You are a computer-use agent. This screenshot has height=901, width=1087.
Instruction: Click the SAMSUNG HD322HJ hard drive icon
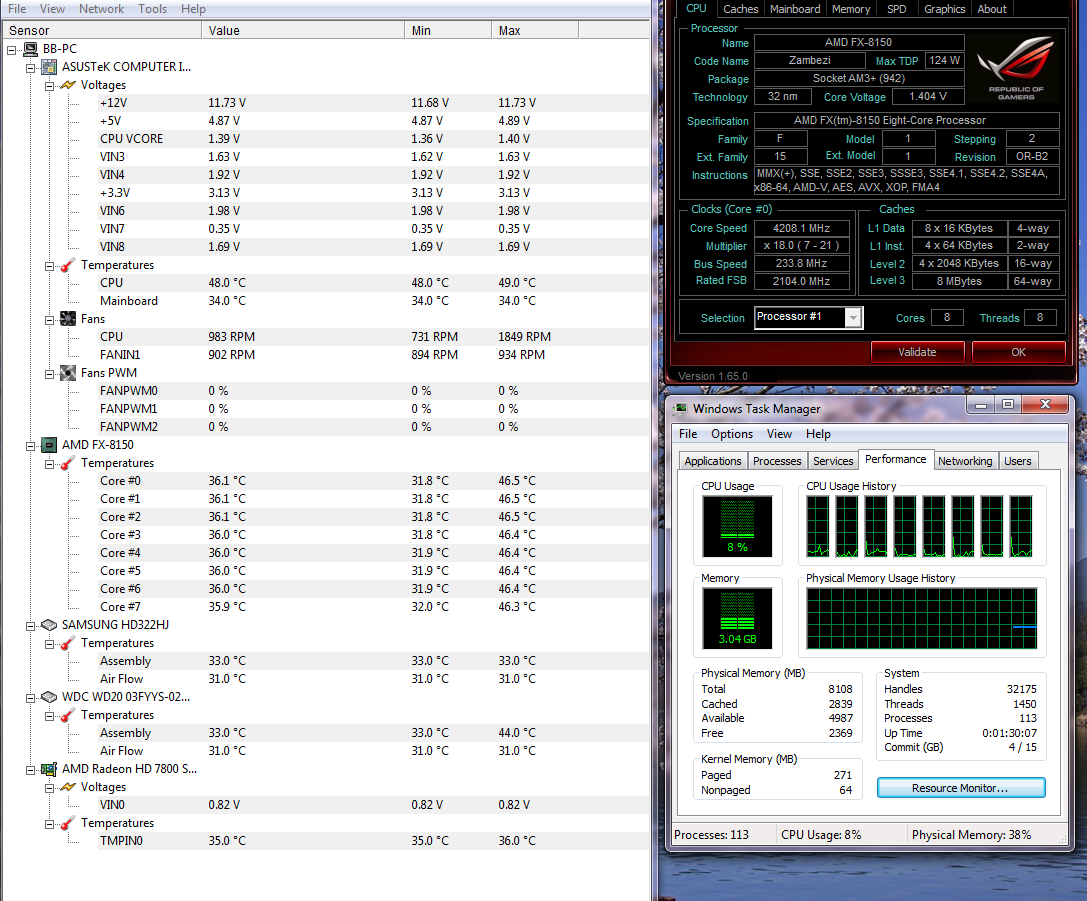(49, 625)
